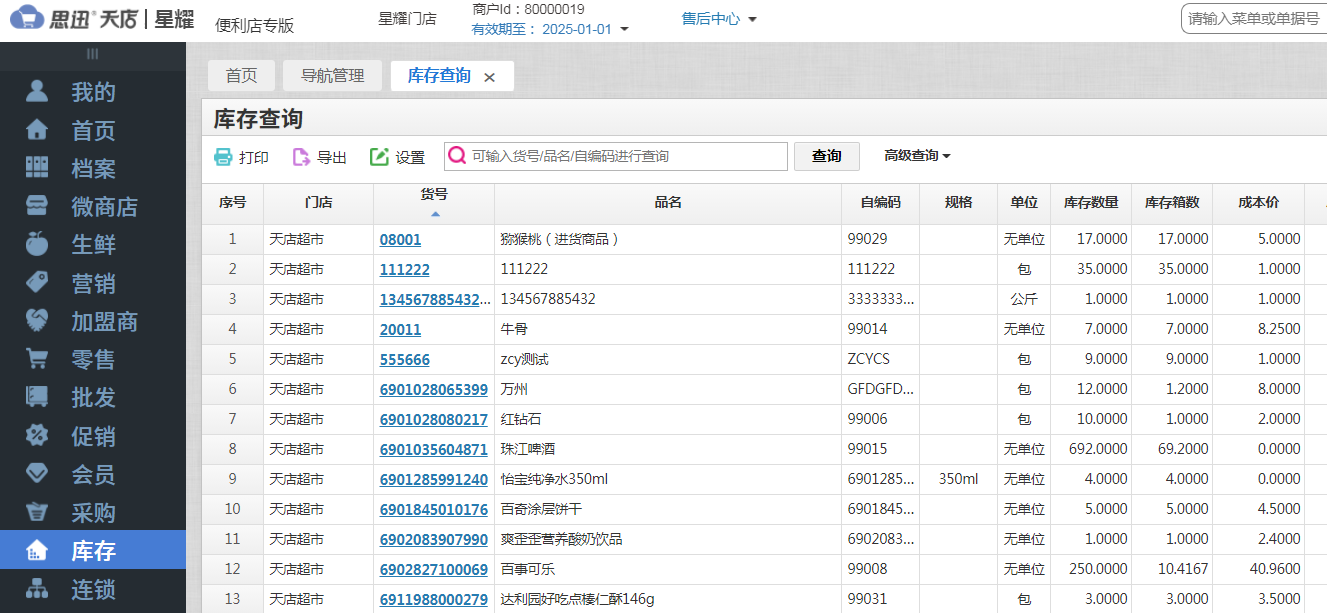Open the 营销 tag sidebar icon
The image size is (1327, 613).
point(37,283)
